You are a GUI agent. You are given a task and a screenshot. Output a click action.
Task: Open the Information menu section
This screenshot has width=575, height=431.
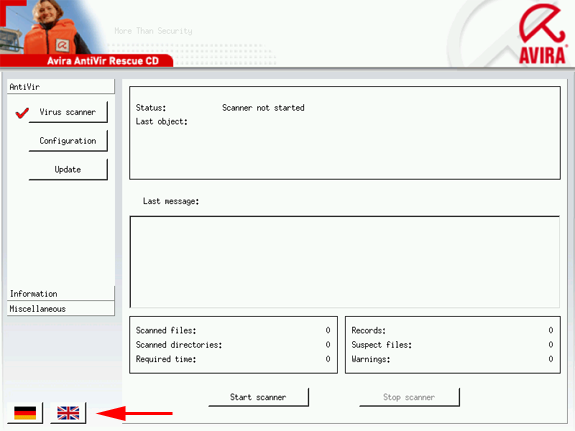pyautogui.click(x=61, y=294)
